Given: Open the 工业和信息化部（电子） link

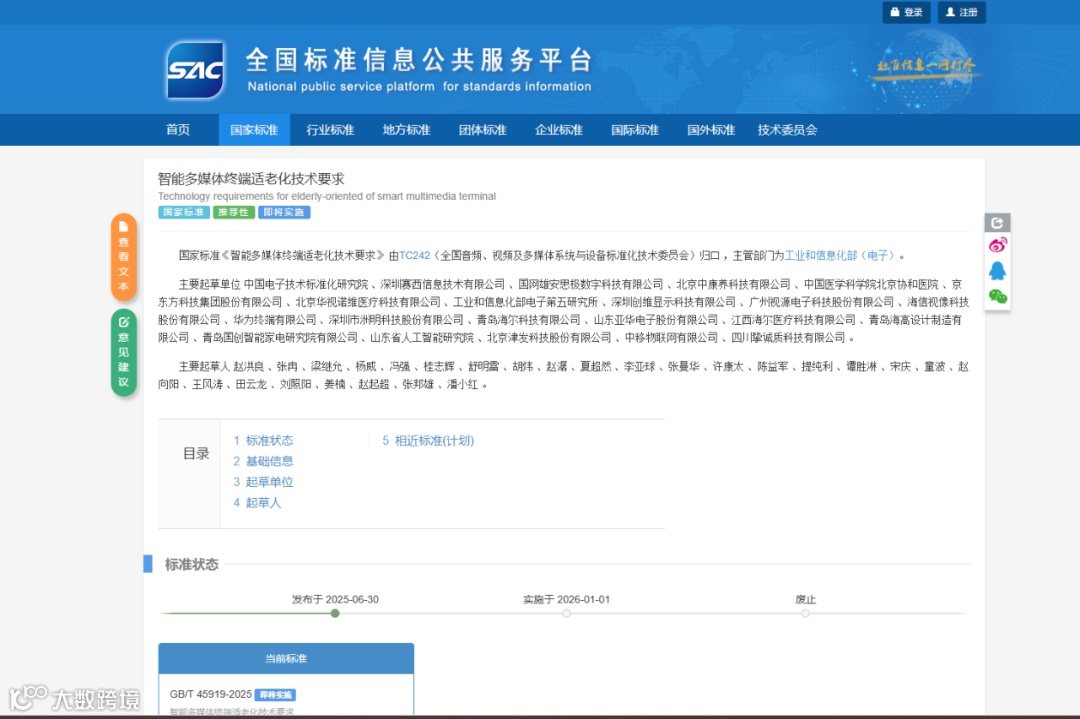Looking at the screenshot, I should coord(841,256).
